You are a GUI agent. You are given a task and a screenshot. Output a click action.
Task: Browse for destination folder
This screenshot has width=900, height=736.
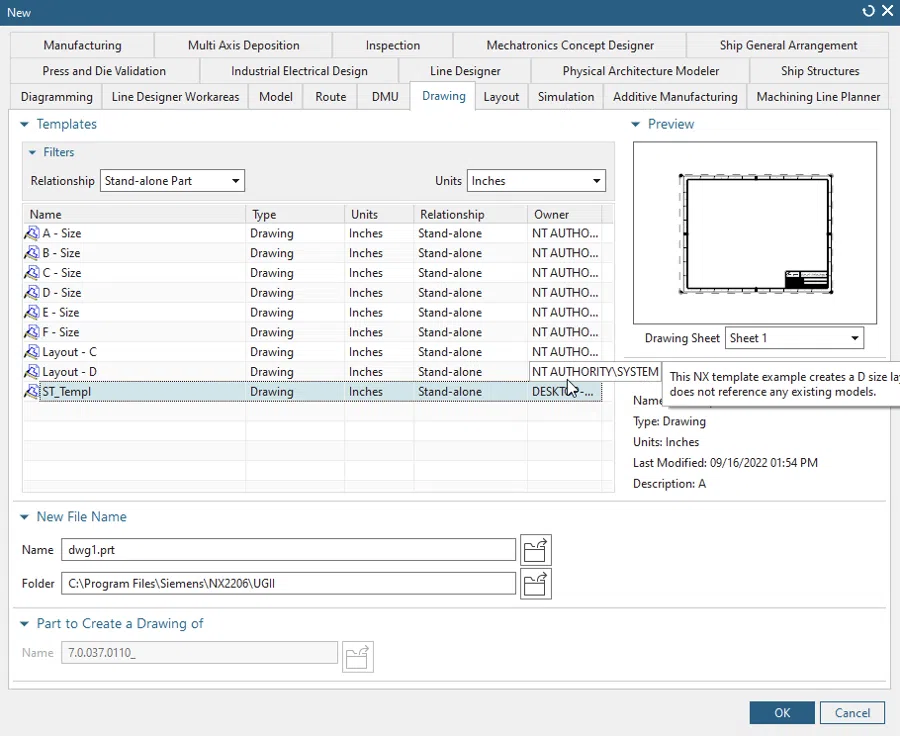tap(536, 584)
